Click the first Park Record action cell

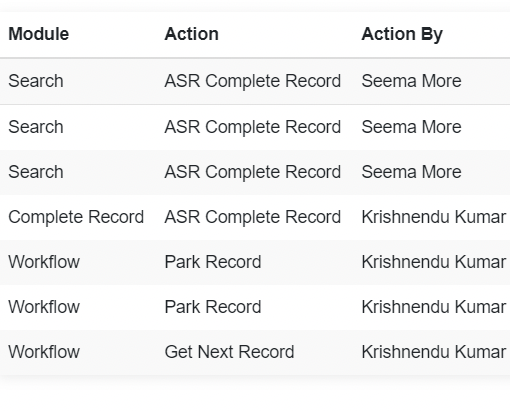click(x=213, y=262)
